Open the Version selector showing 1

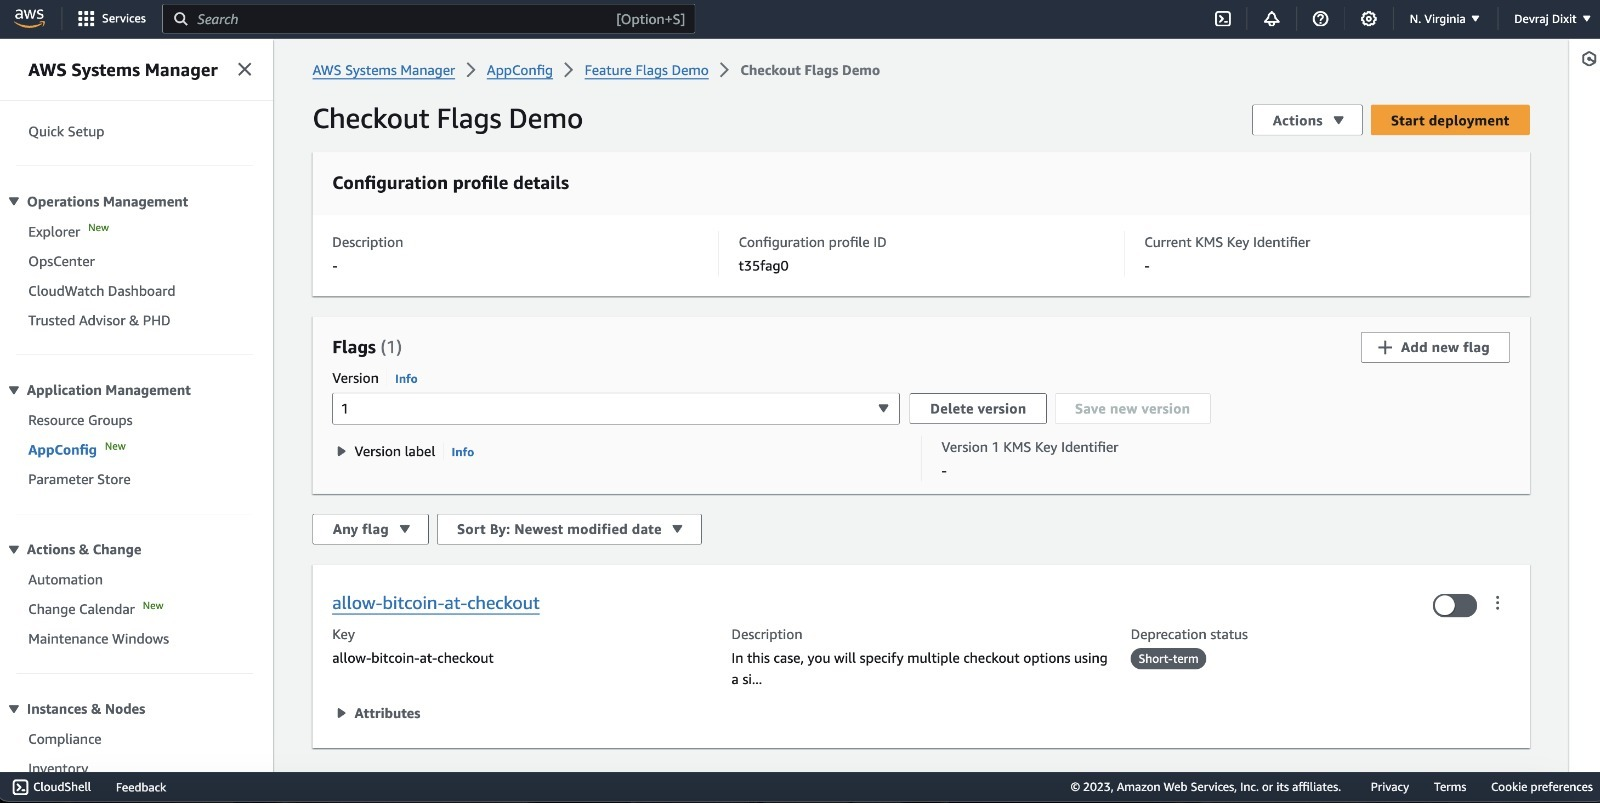click(615, 408)
